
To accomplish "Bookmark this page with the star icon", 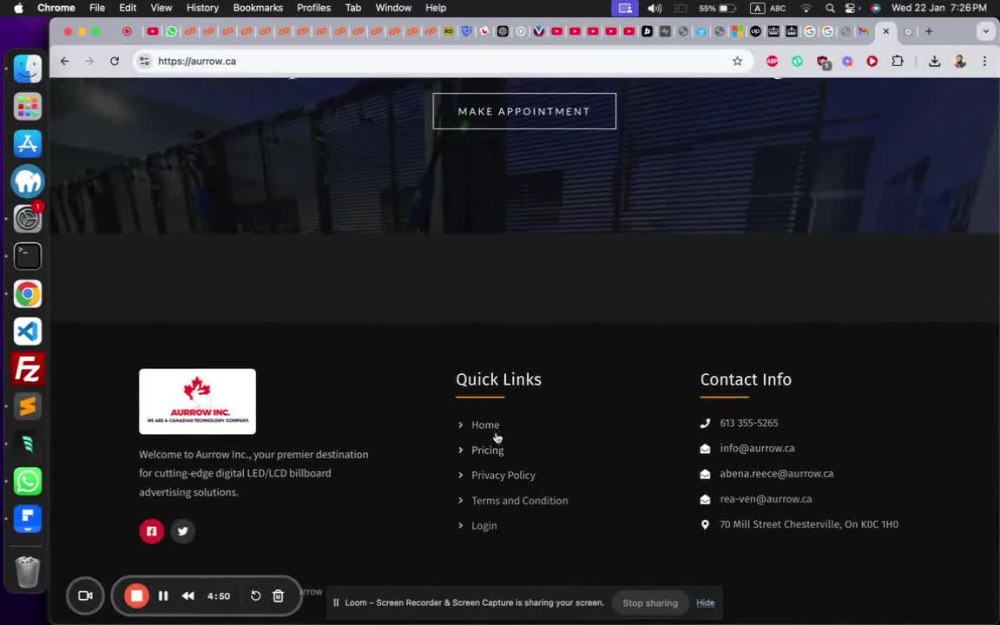I will click(x=737, y=61).
